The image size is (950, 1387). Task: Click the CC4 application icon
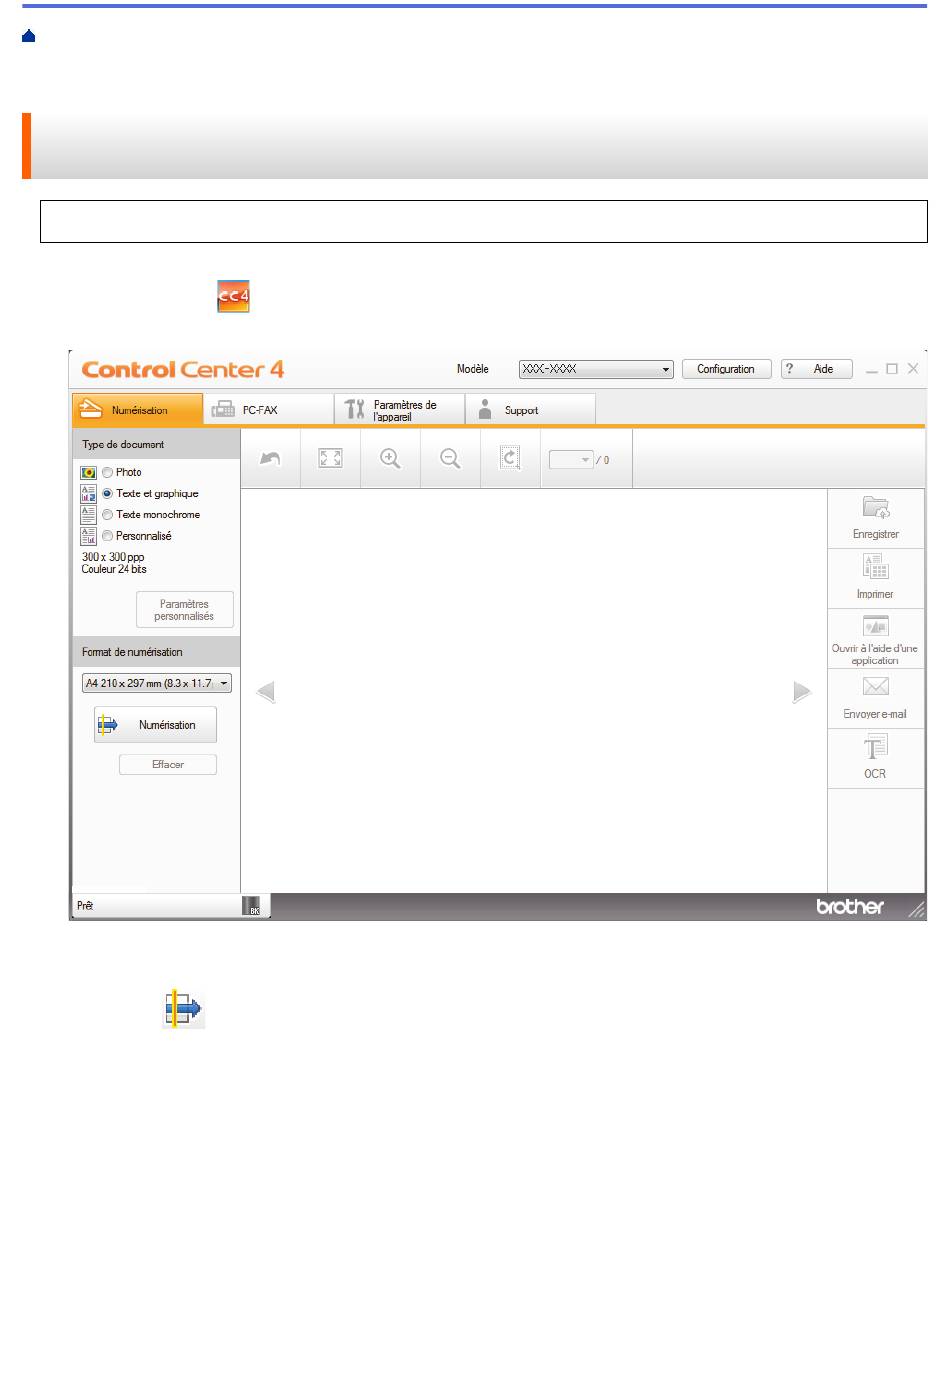pos(233,297)
